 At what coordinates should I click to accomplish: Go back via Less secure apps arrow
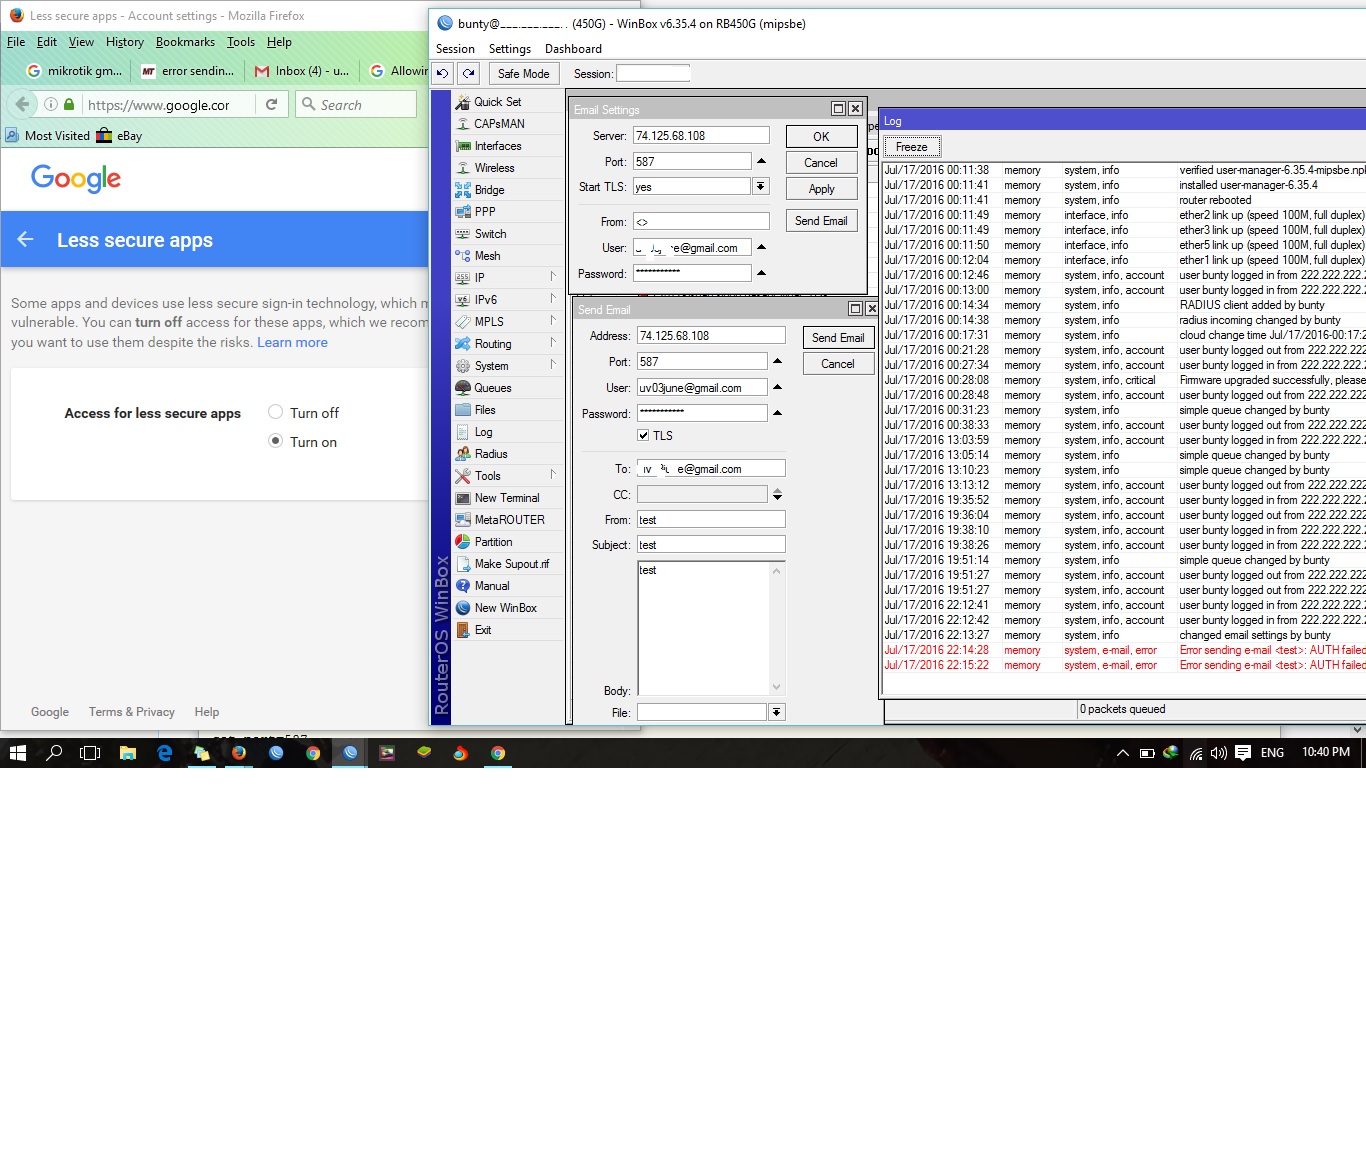click(x=26, y=239)
